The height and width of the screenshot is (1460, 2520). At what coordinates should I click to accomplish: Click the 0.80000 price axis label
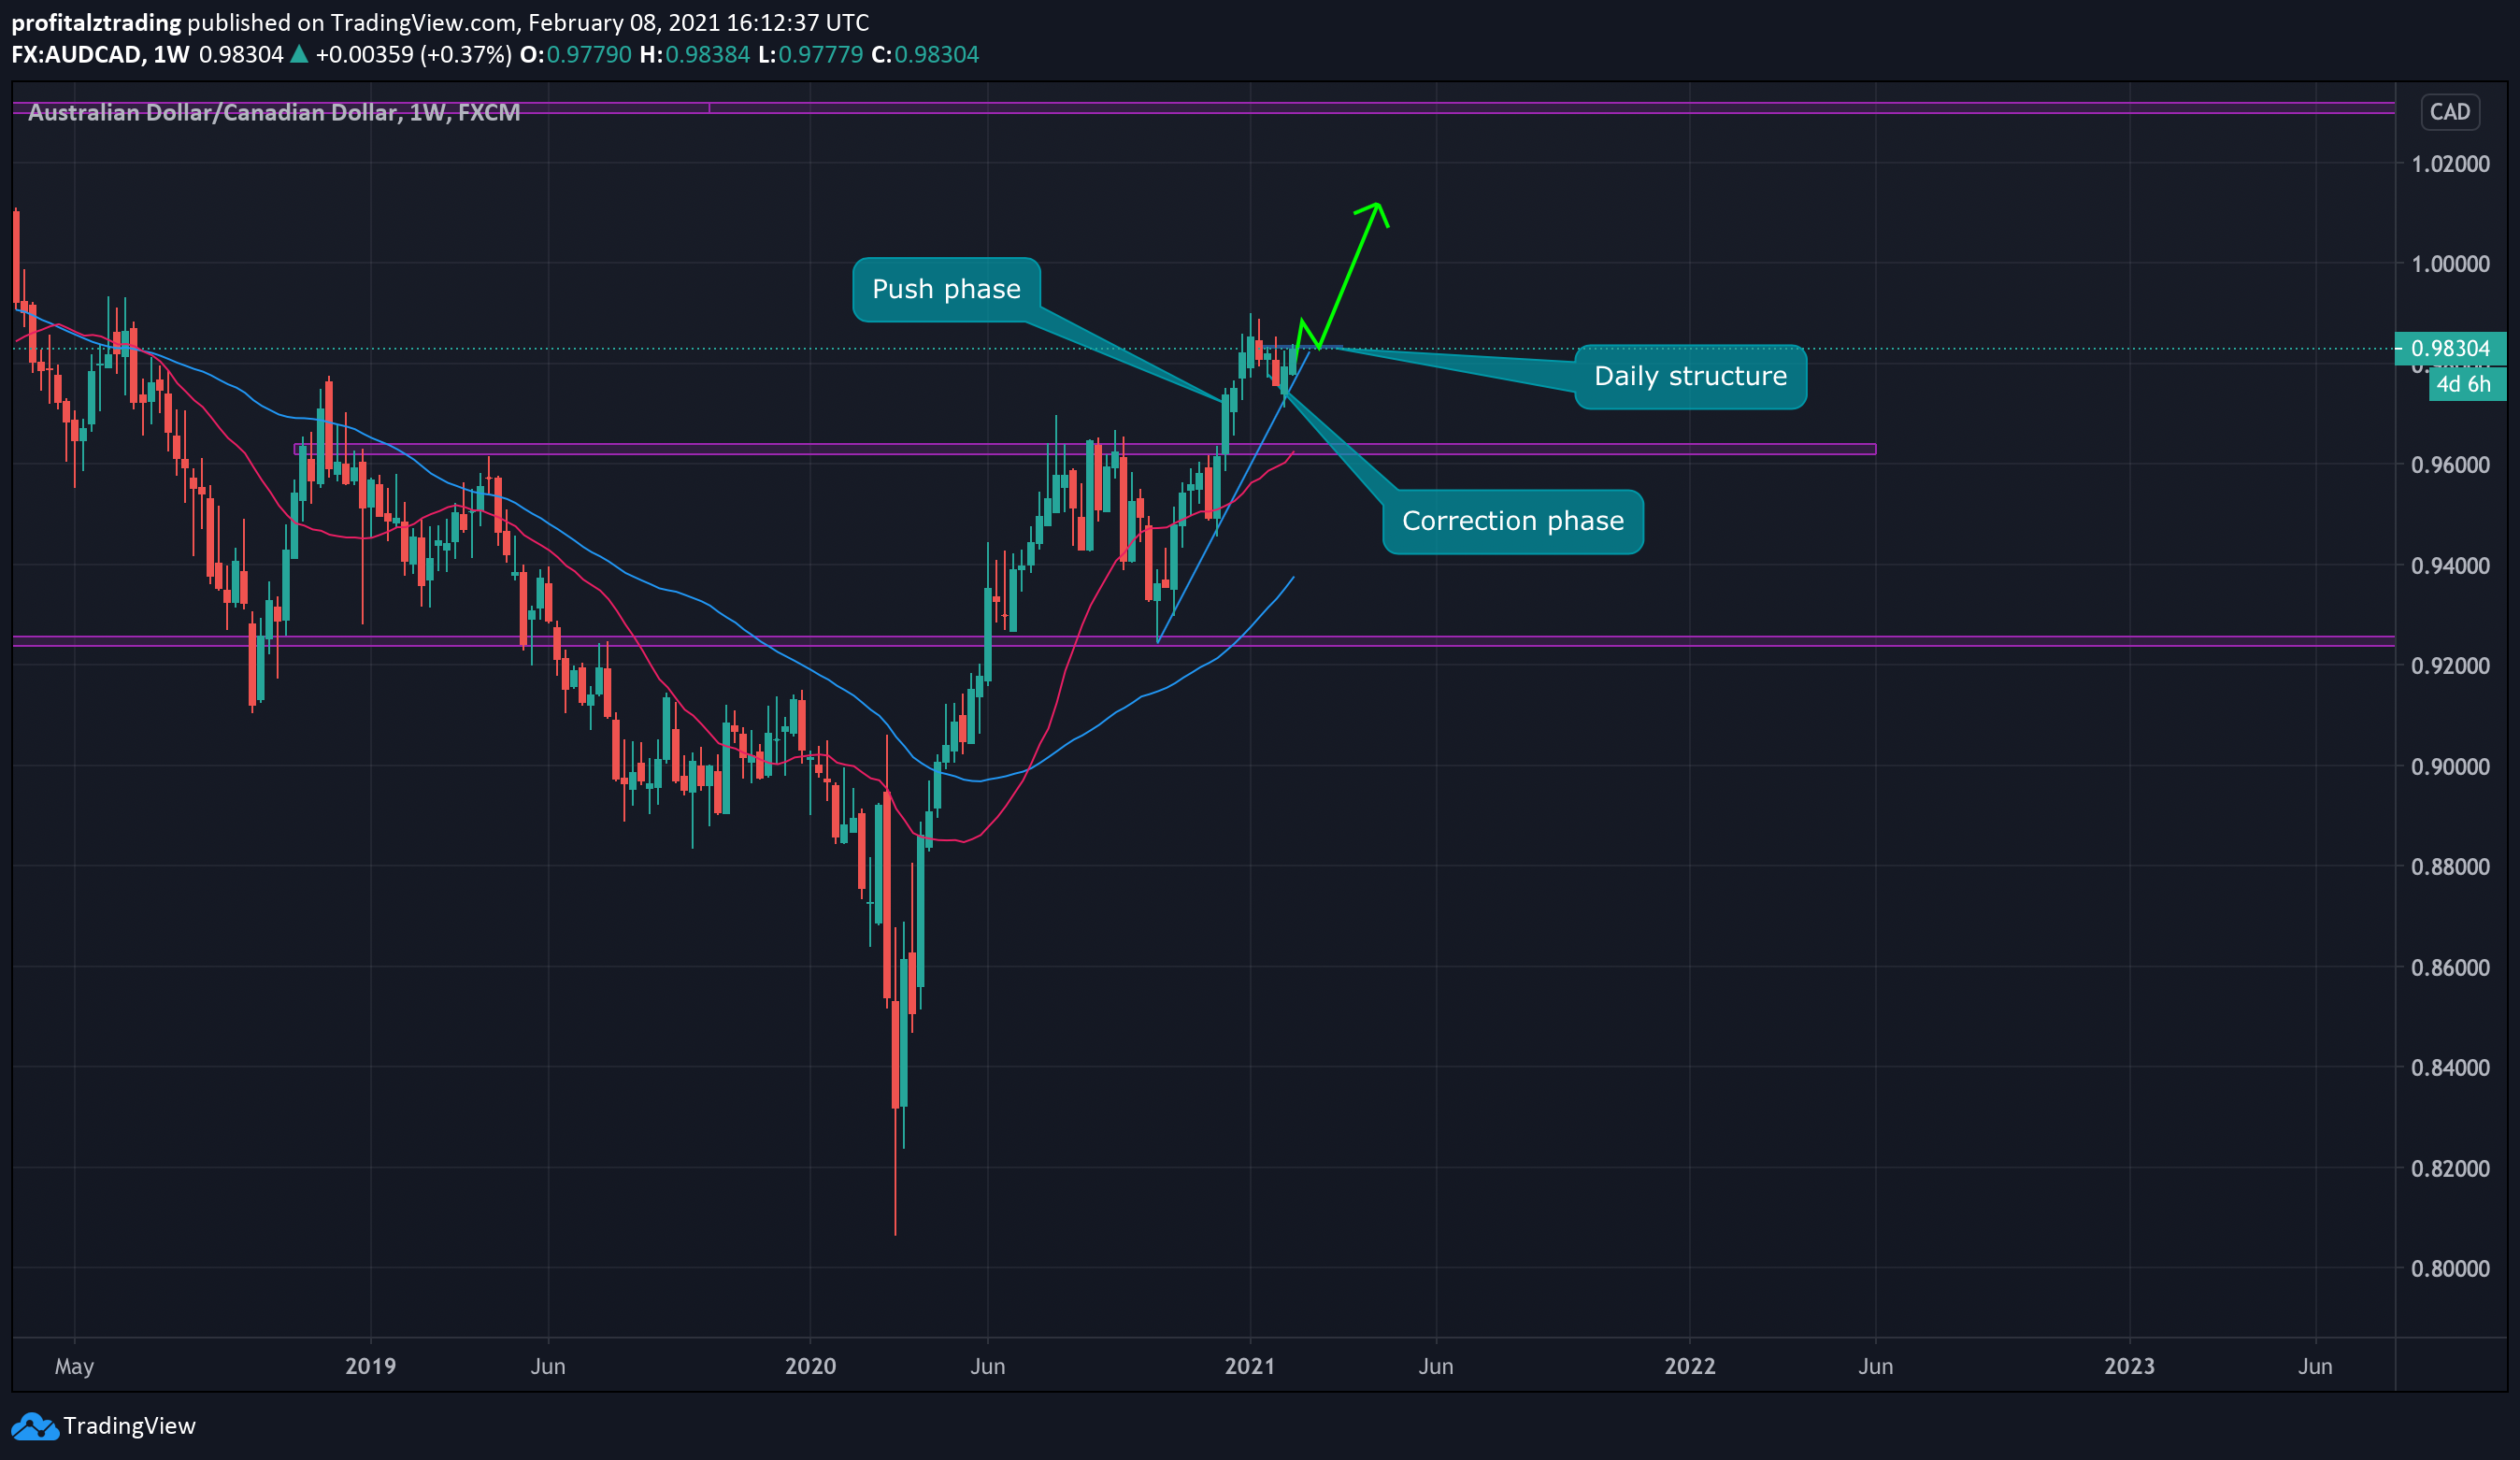click(x=2450, y=1269)
